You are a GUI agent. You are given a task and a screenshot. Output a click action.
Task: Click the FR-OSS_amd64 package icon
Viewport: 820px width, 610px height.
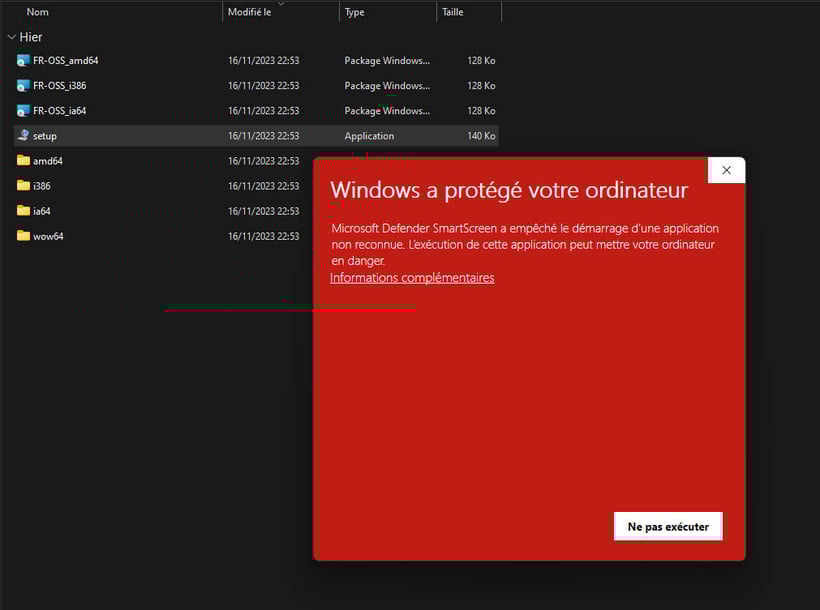pyautogui.click(x=23, y=61)
